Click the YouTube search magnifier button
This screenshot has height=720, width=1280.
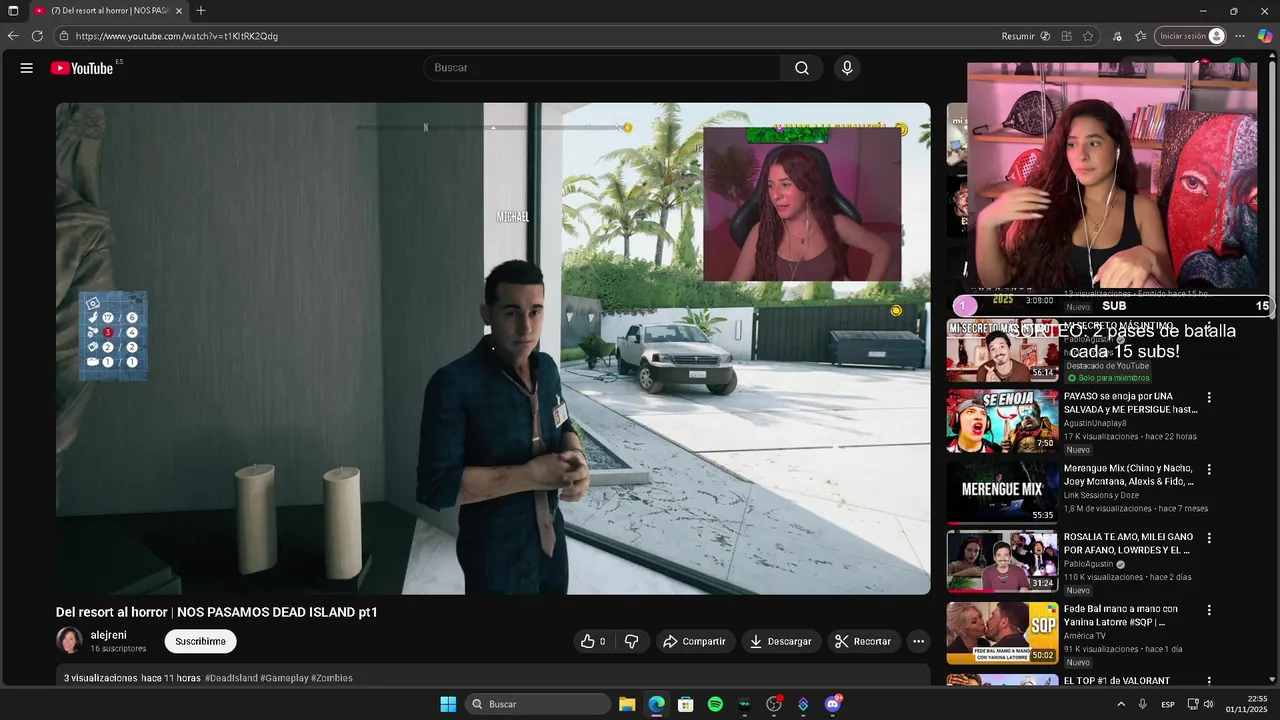pyautogui.click(x=802, y=68)
